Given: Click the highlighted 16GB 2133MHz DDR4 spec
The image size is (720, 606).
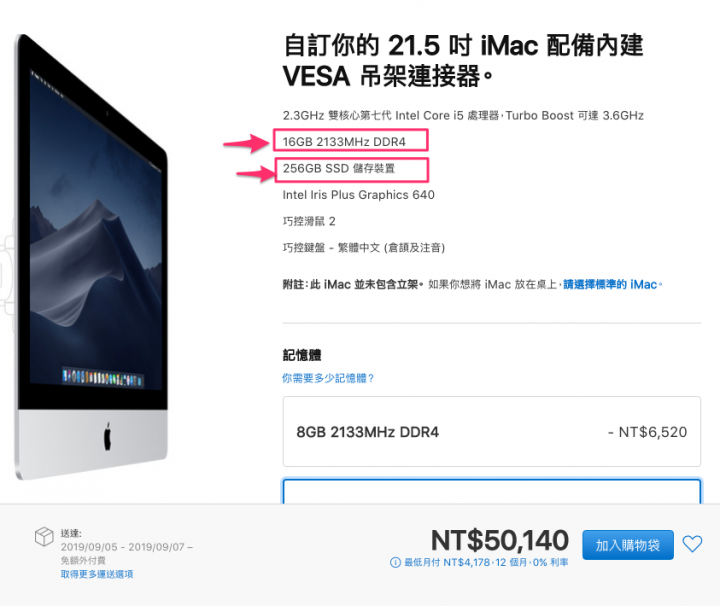Looking at the screenshot, I should (x=344, y=142).
